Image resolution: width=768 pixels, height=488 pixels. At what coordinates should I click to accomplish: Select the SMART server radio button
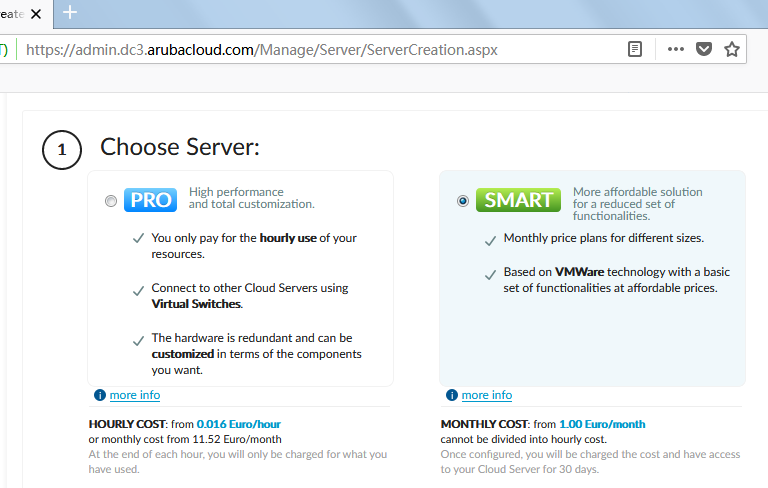(x=463, y=201)
